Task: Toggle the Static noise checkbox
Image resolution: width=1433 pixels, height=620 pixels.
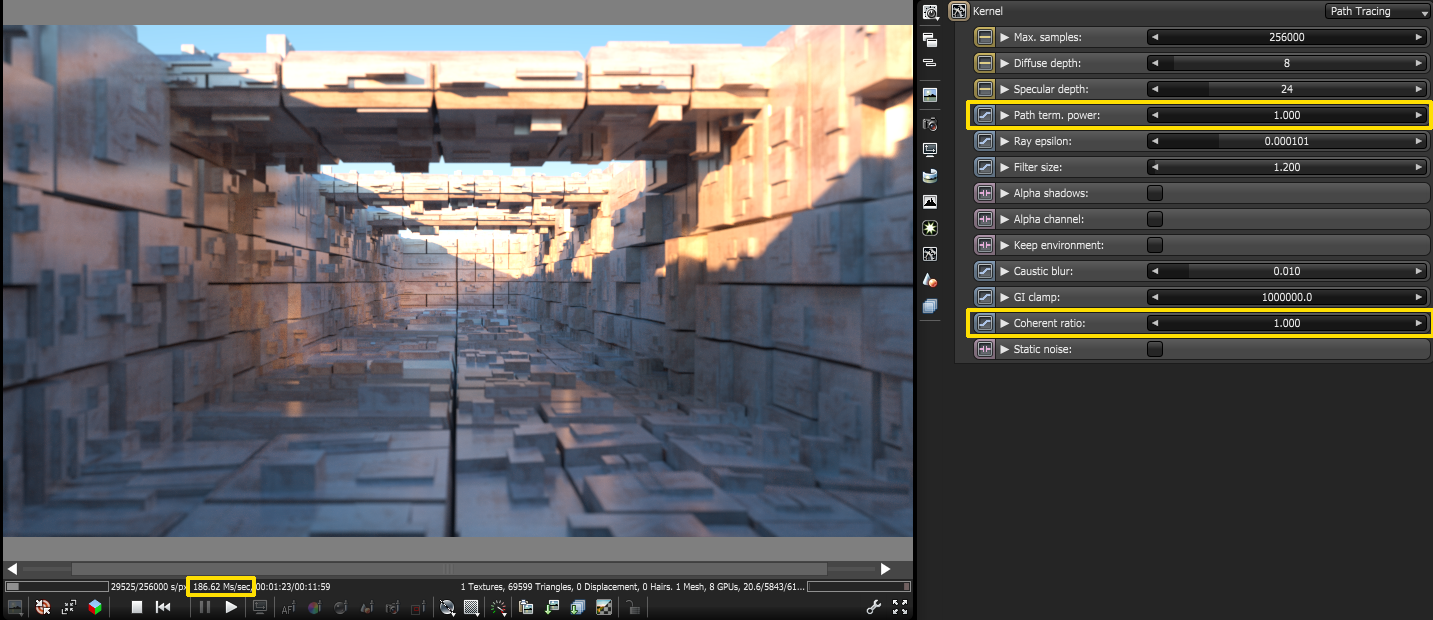Action: tap(1155, 349)
